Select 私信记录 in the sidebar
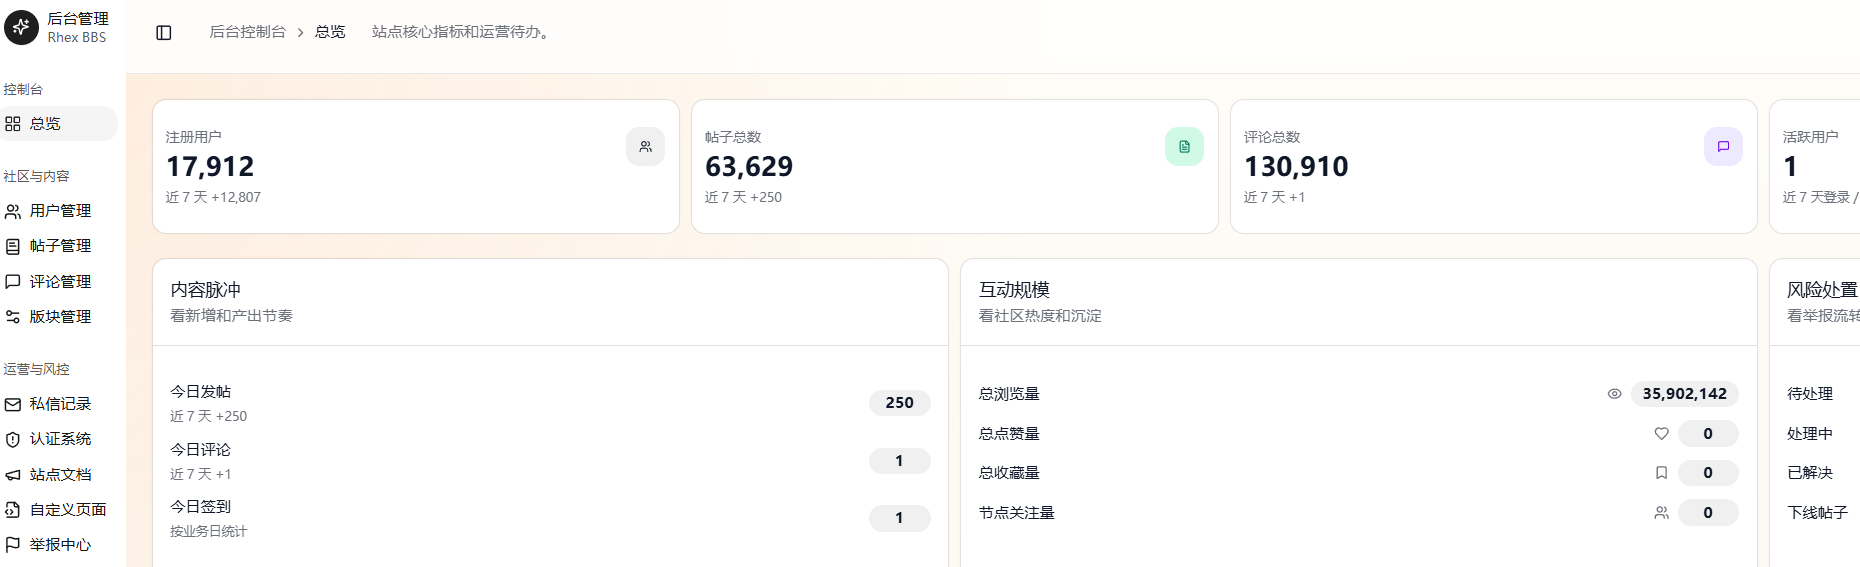The width and height of the screenshot is (1860, 567). [59, 404]
